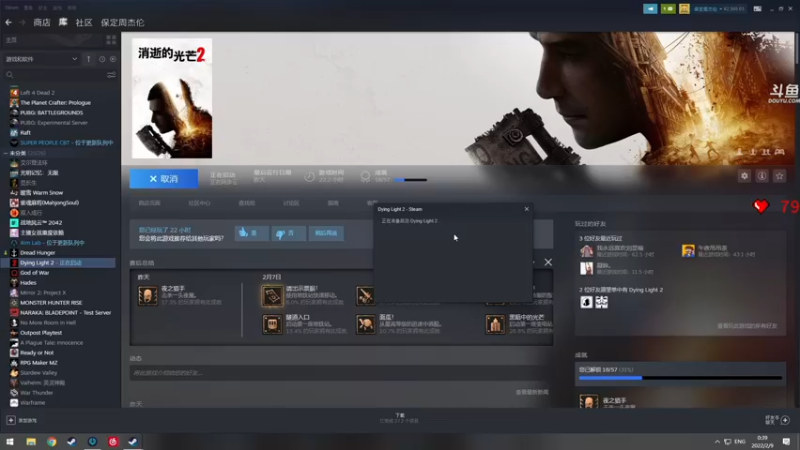Toggle the library grid view icon
This screenshot has width=800, height=450.
coord(111,40)
